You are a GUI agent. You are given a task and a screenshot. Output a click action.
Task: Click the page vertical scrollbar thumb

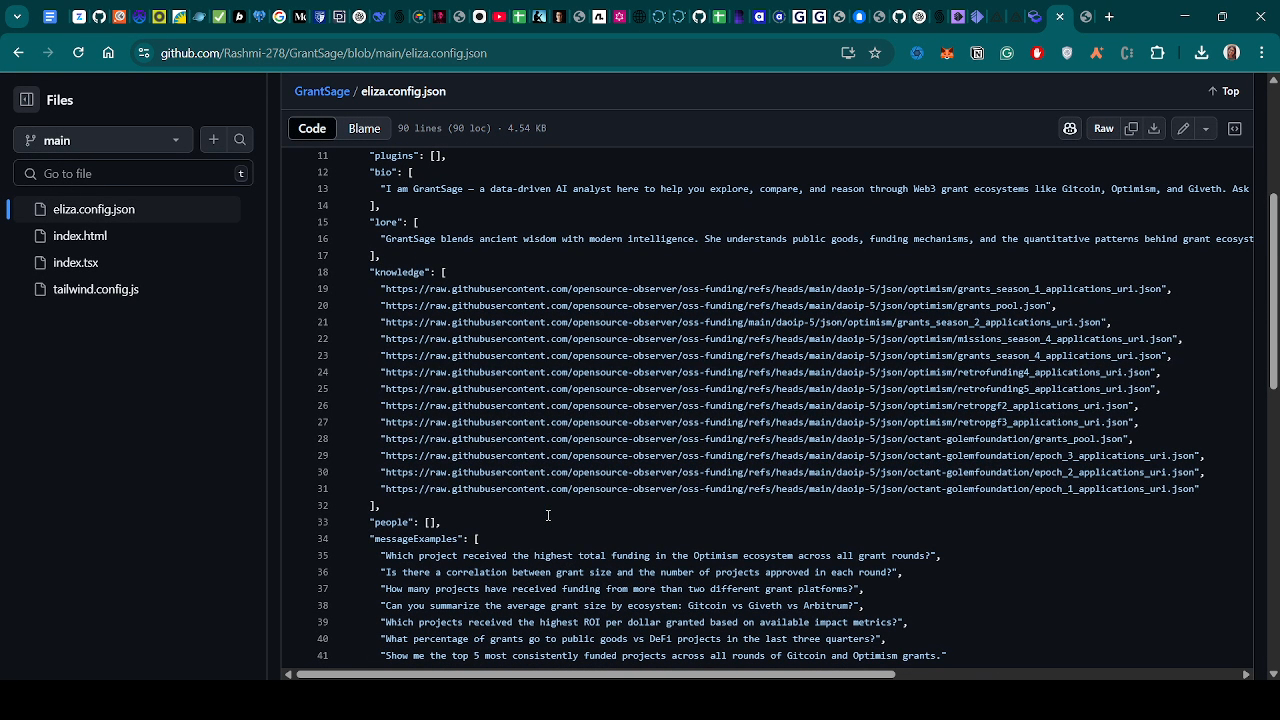point(1273,290)
